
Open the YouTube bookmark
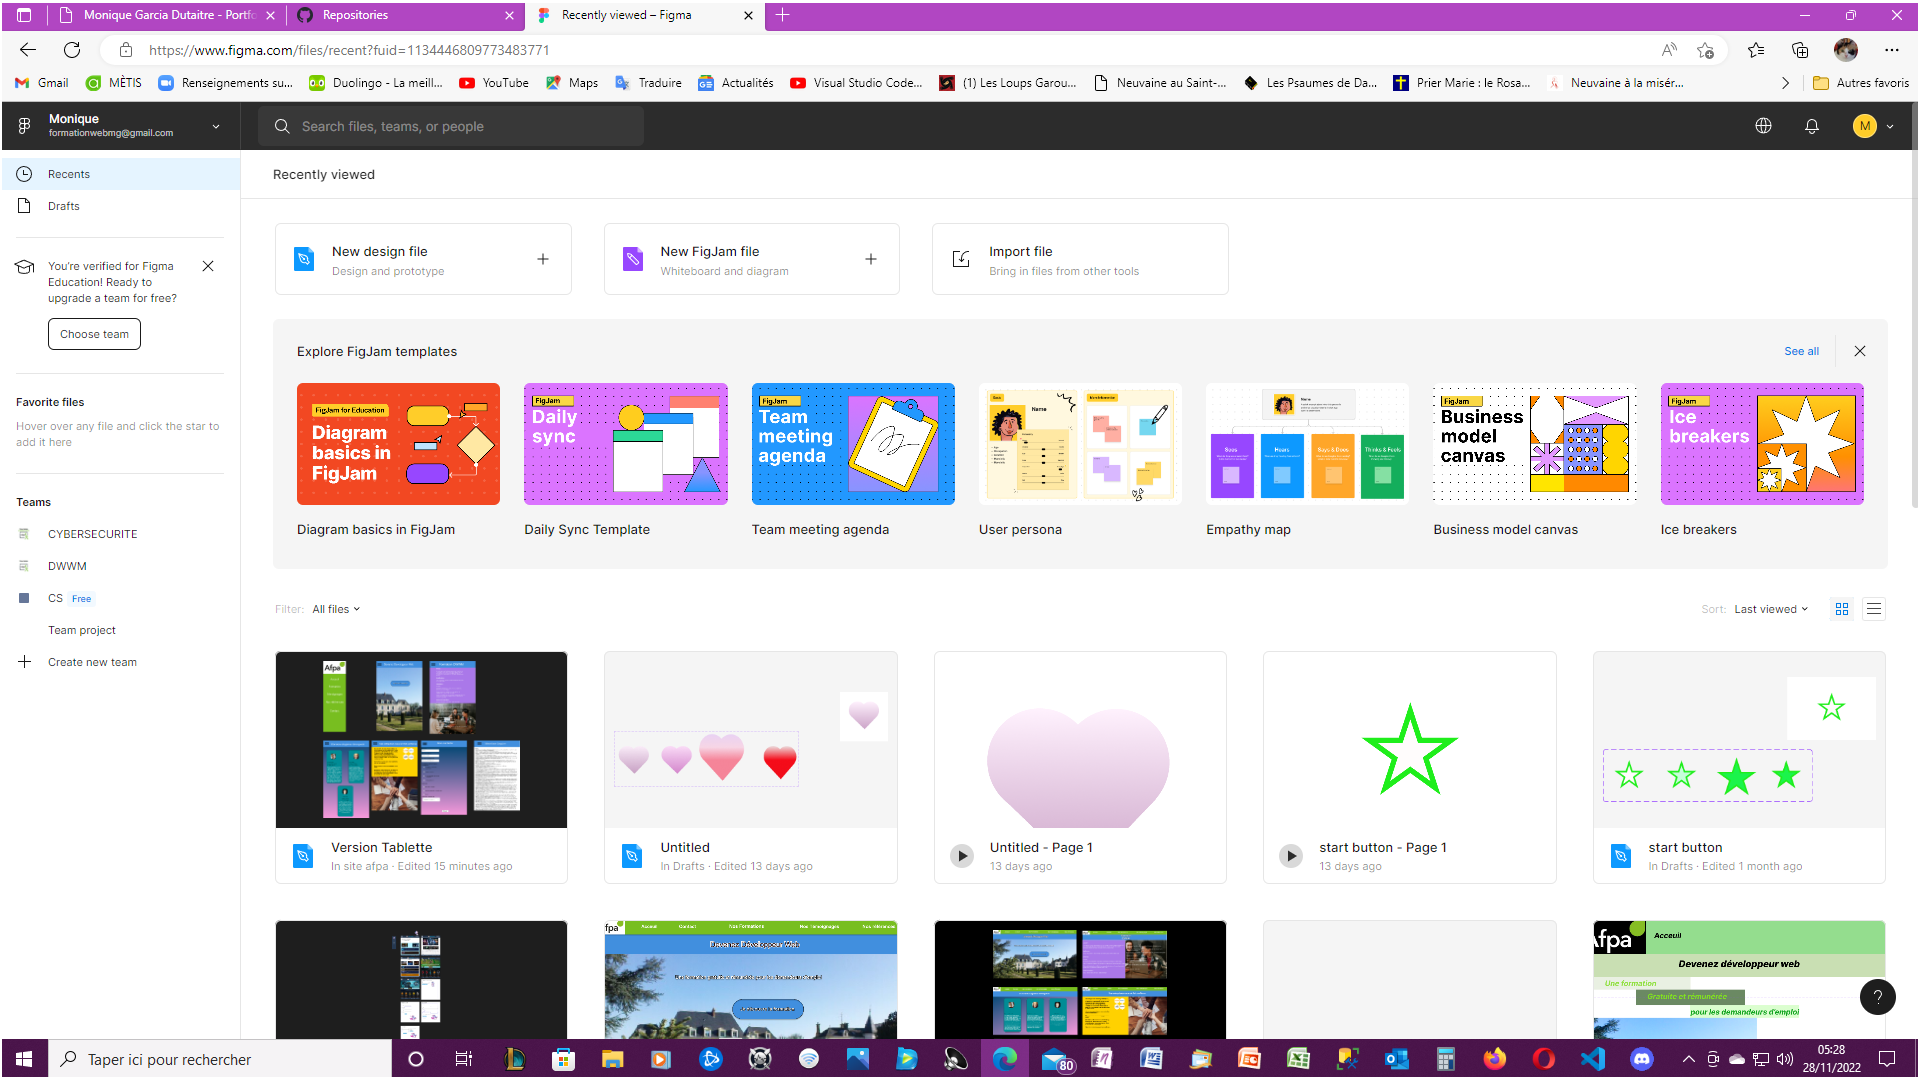(493, 83)
